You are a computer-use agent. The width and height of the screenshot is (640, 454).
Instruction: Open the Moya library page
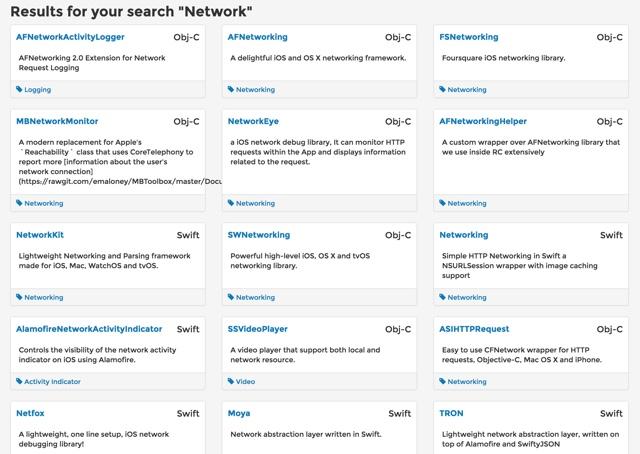[239, 412]
